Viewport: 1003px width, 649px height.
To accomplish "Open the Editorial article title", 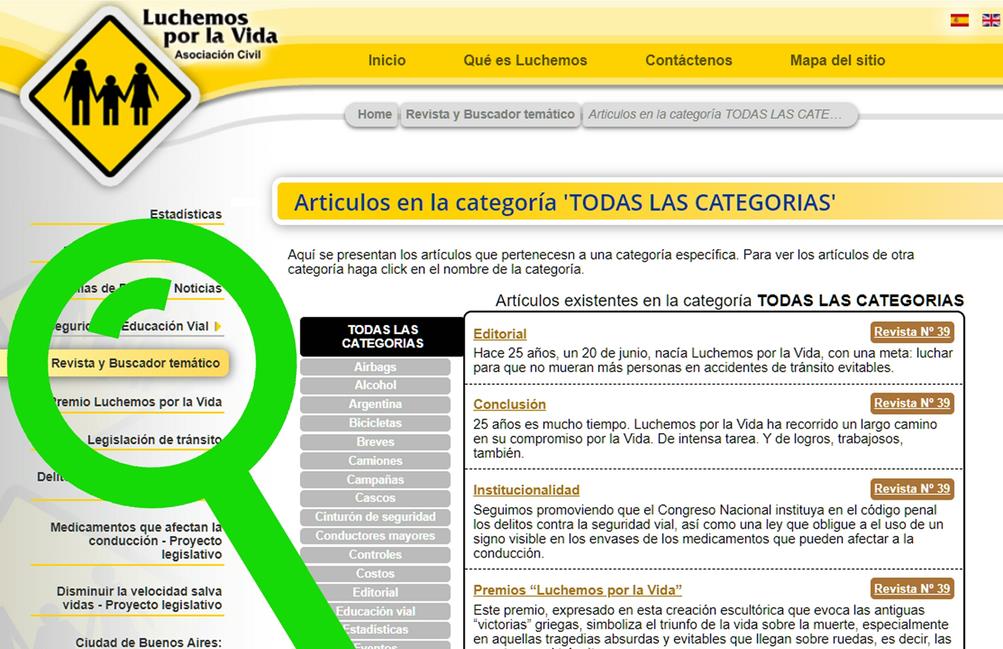I will tap(500, 334).
